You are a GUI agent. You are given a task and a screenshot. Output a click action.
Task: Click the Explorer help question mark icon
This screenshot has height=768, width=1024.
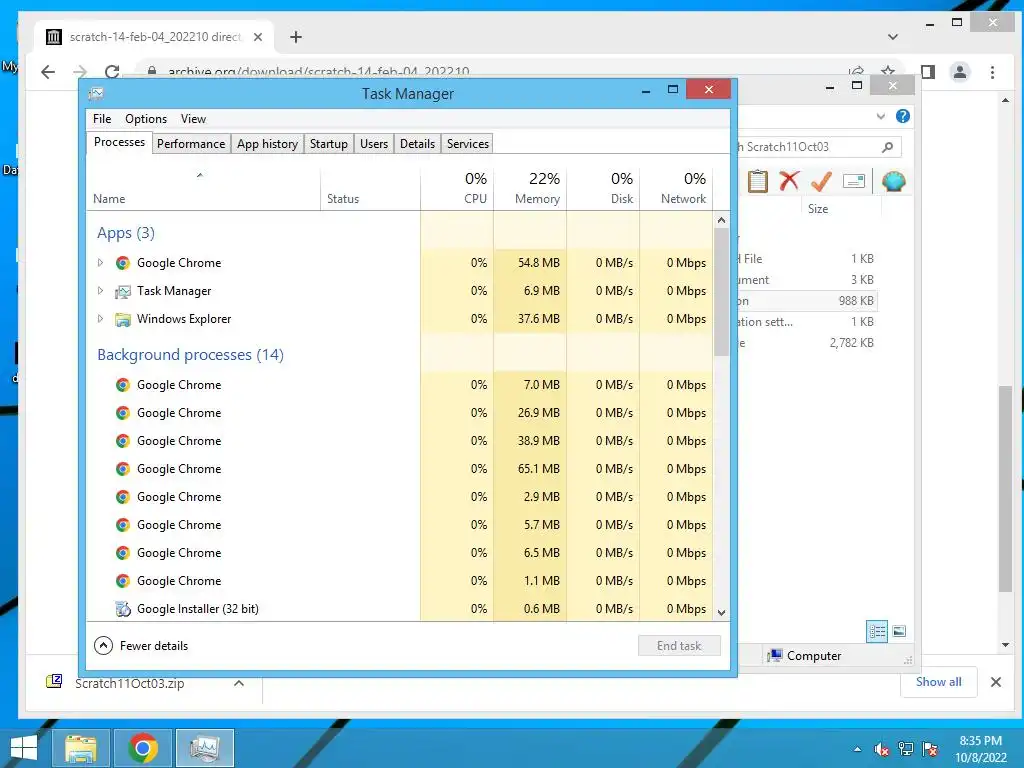[x=903, y=116]
